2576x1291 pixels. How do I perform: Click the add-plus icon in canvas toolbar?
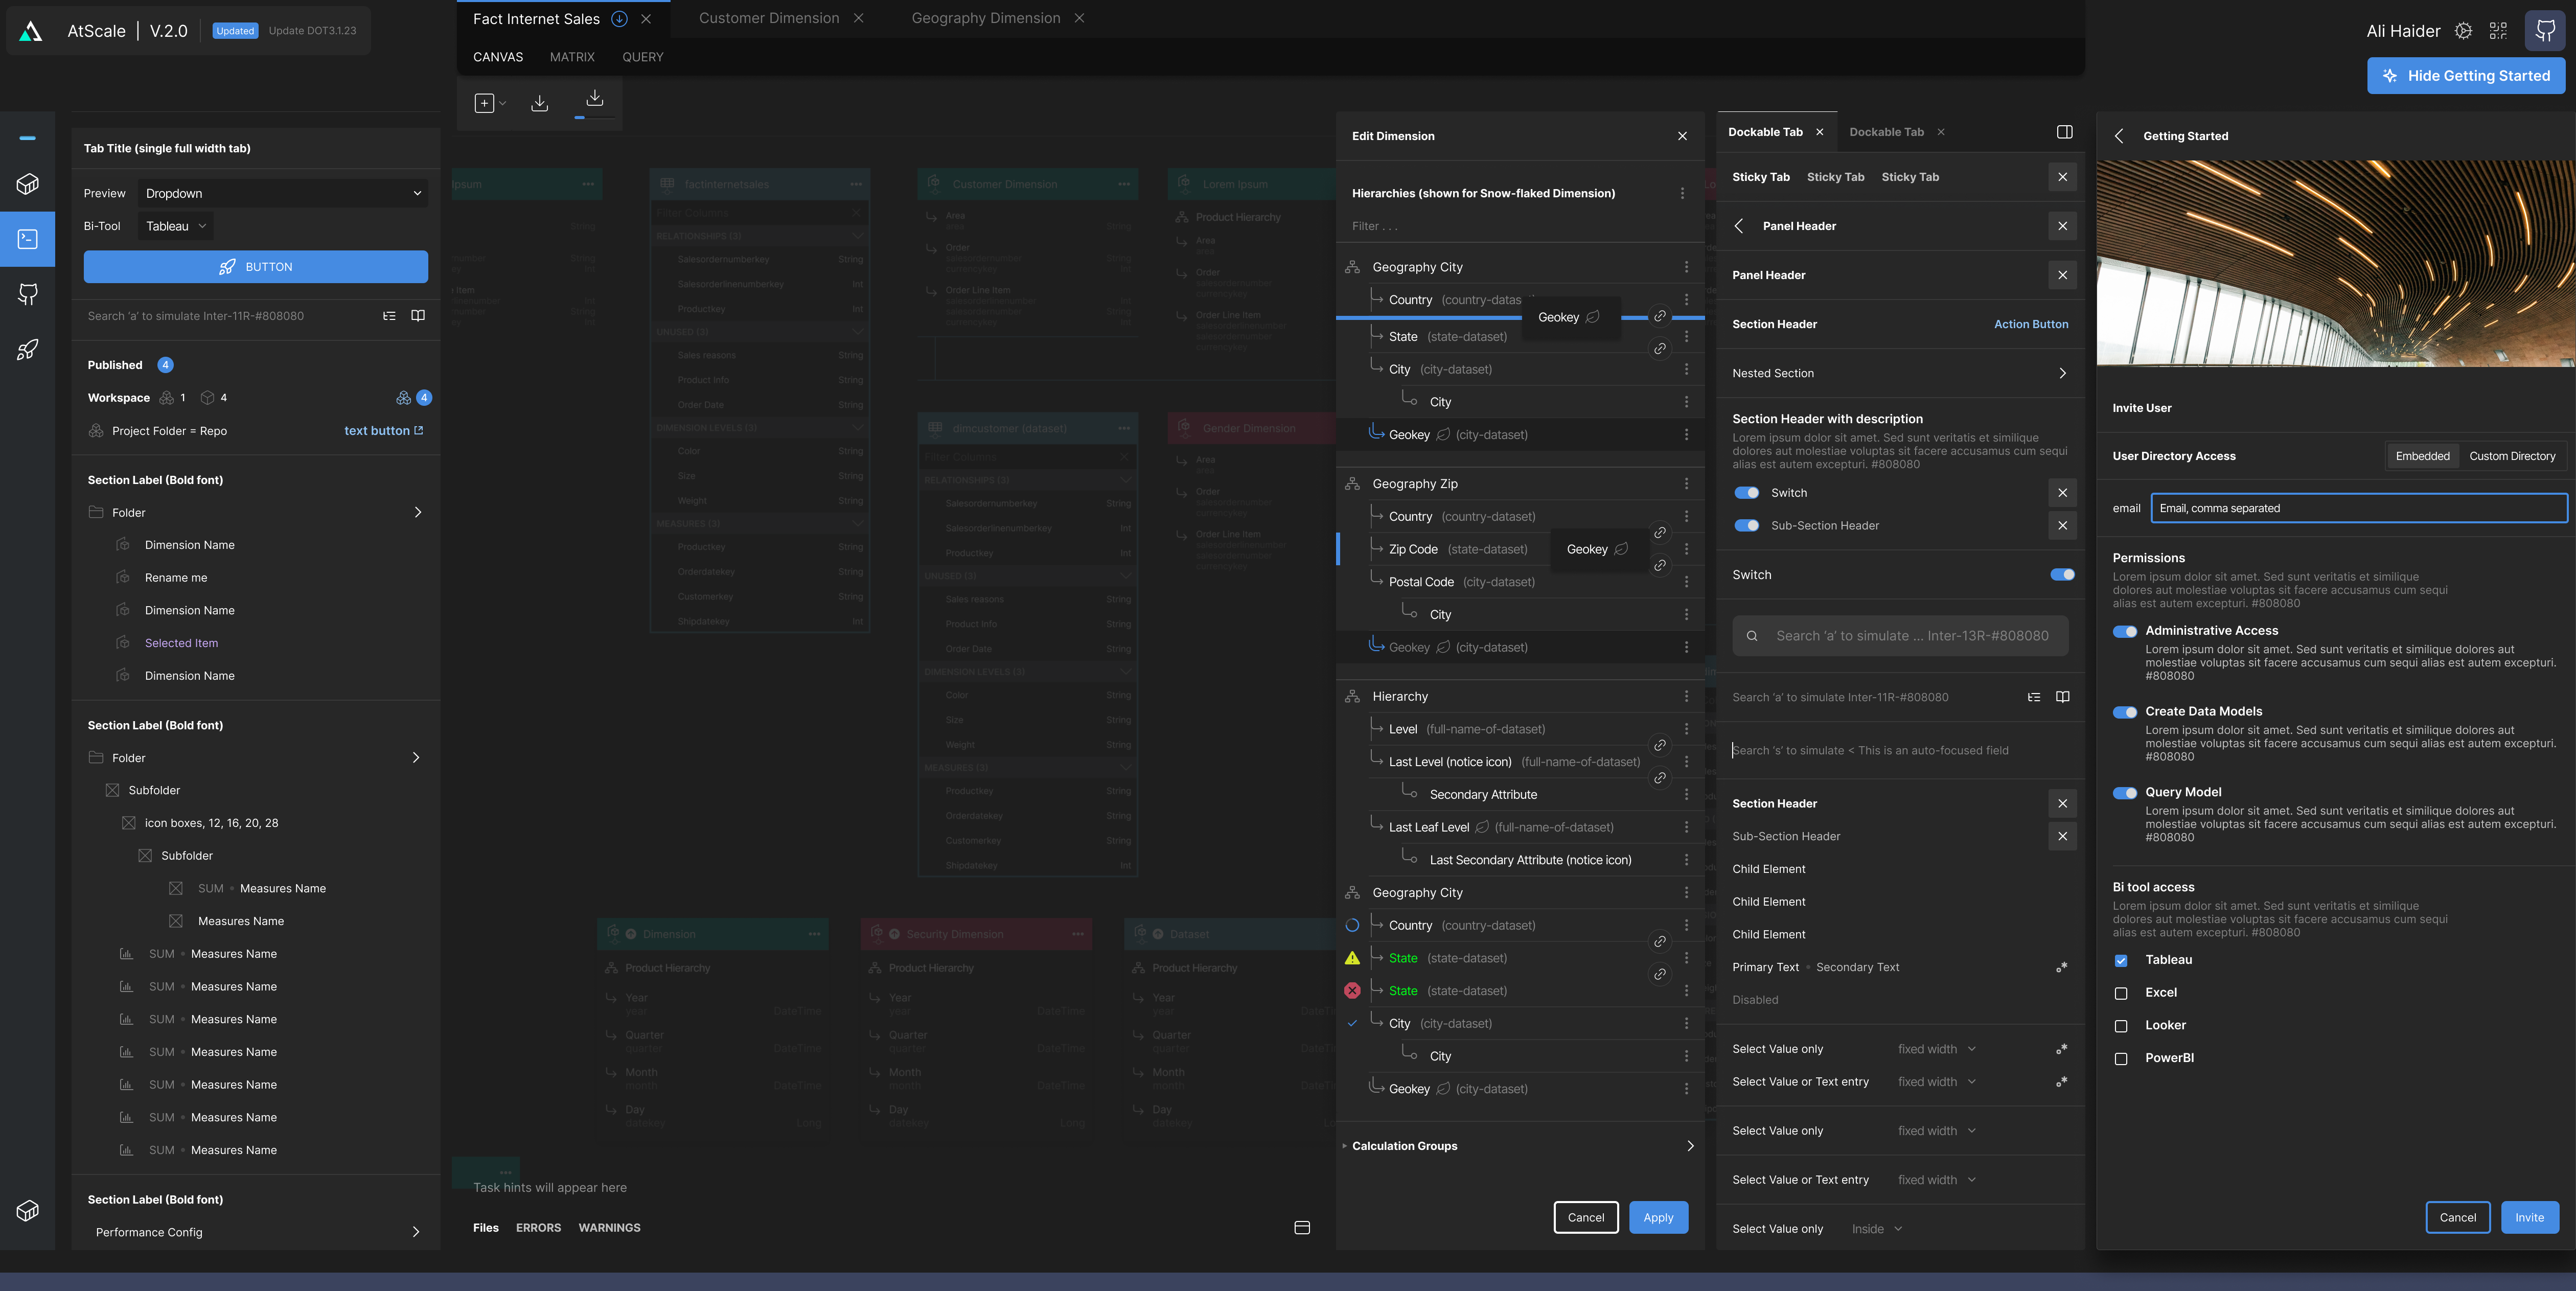[x=484, y=103]
